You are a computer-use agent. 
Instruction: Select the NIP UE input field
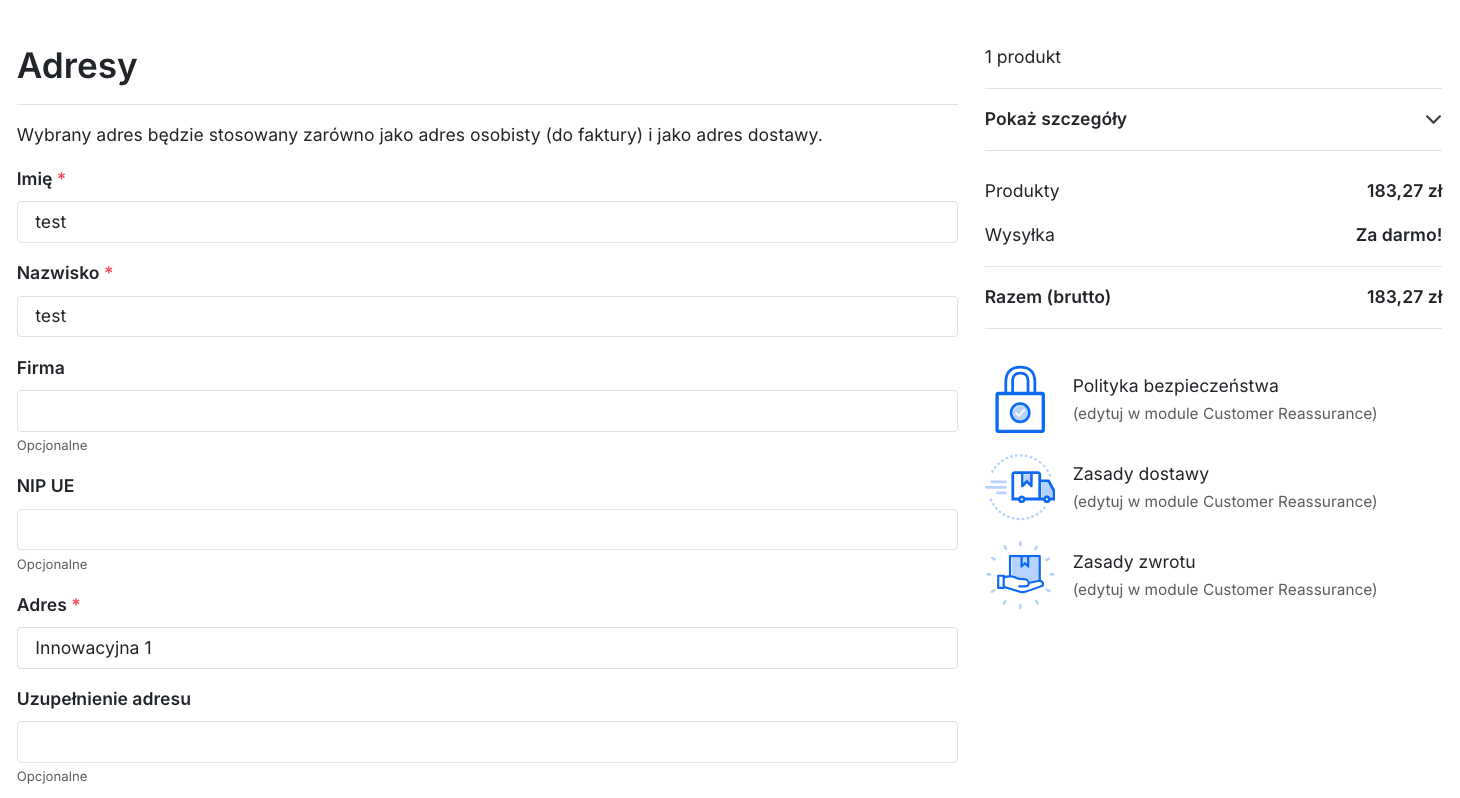click(487, 529)
